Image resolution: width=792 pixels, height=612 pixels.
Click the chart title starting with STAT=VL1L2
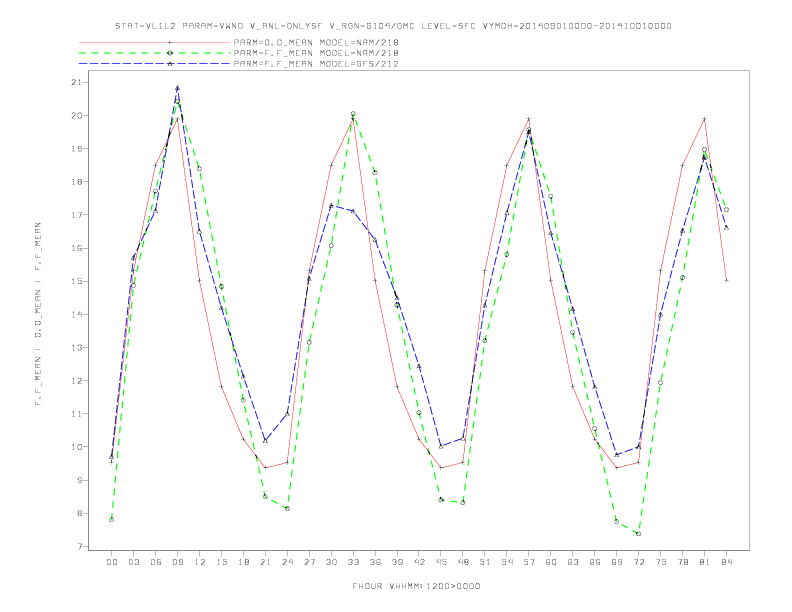(393, 26)
